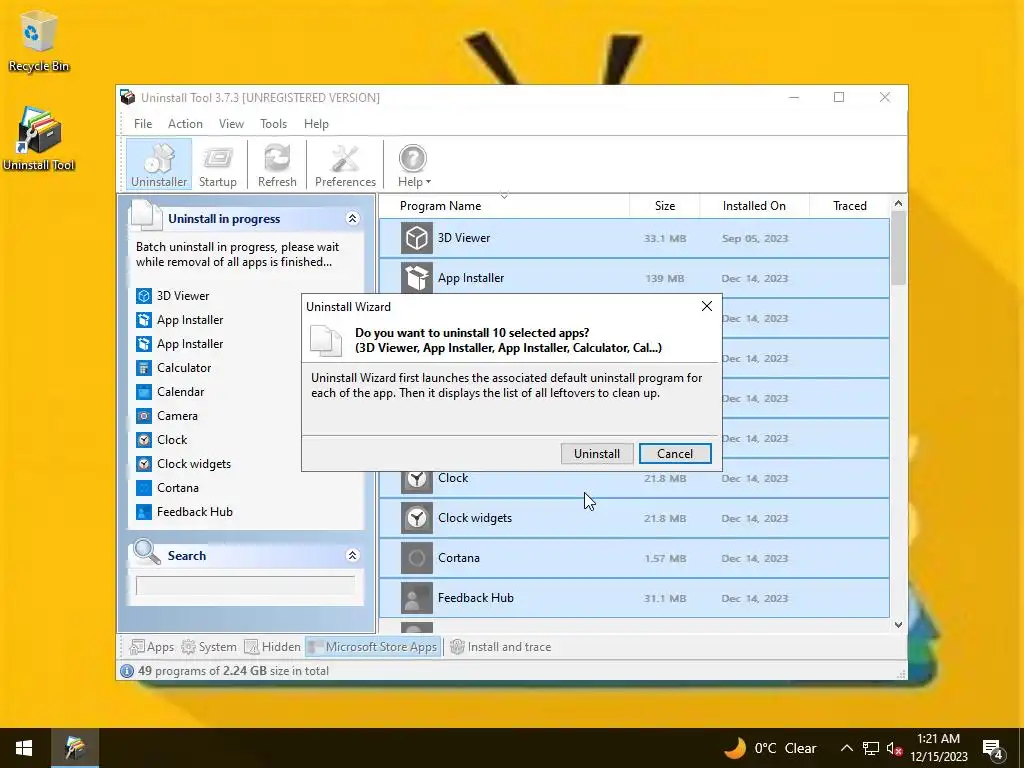
Task: Switch to the Apps tab
Action: pyautogui.click(x=152, y=647)
